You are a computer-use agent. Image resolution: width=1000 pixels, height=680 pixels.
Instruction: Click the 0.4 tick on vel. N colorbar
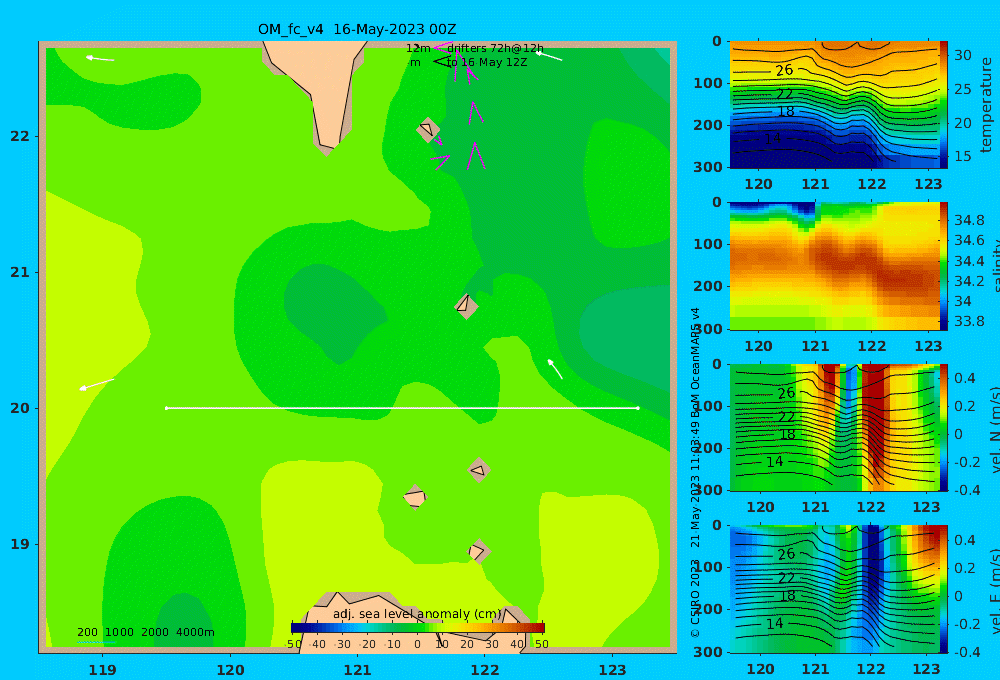964,378
